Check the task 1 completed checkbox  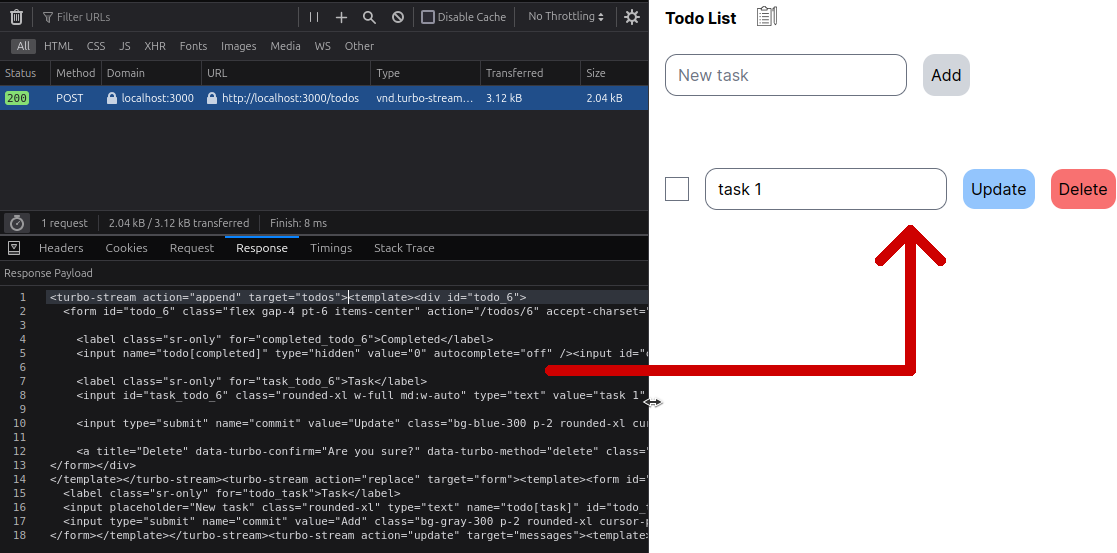(677, 189)
